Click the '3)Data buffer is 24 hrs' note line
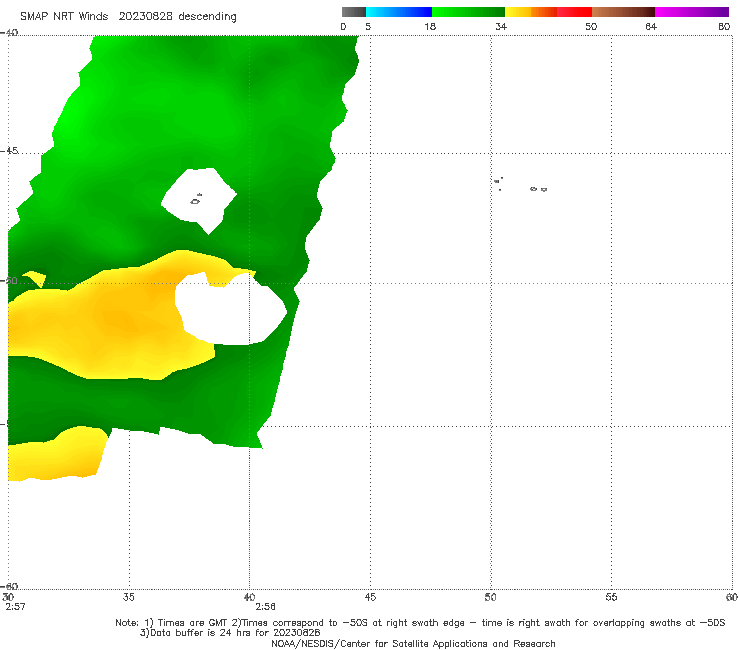Screen dimensions: 740x650 click(x=230, y=633)
